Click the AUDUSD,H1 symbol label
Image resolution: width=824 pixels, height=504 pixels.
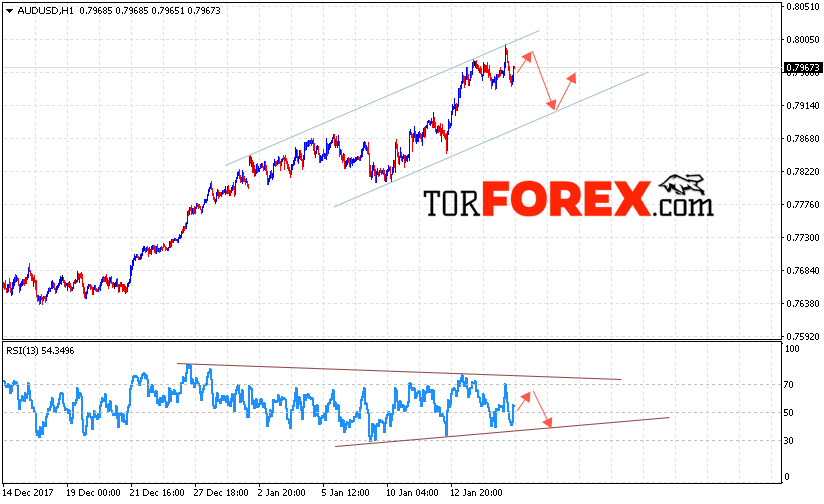45,11
